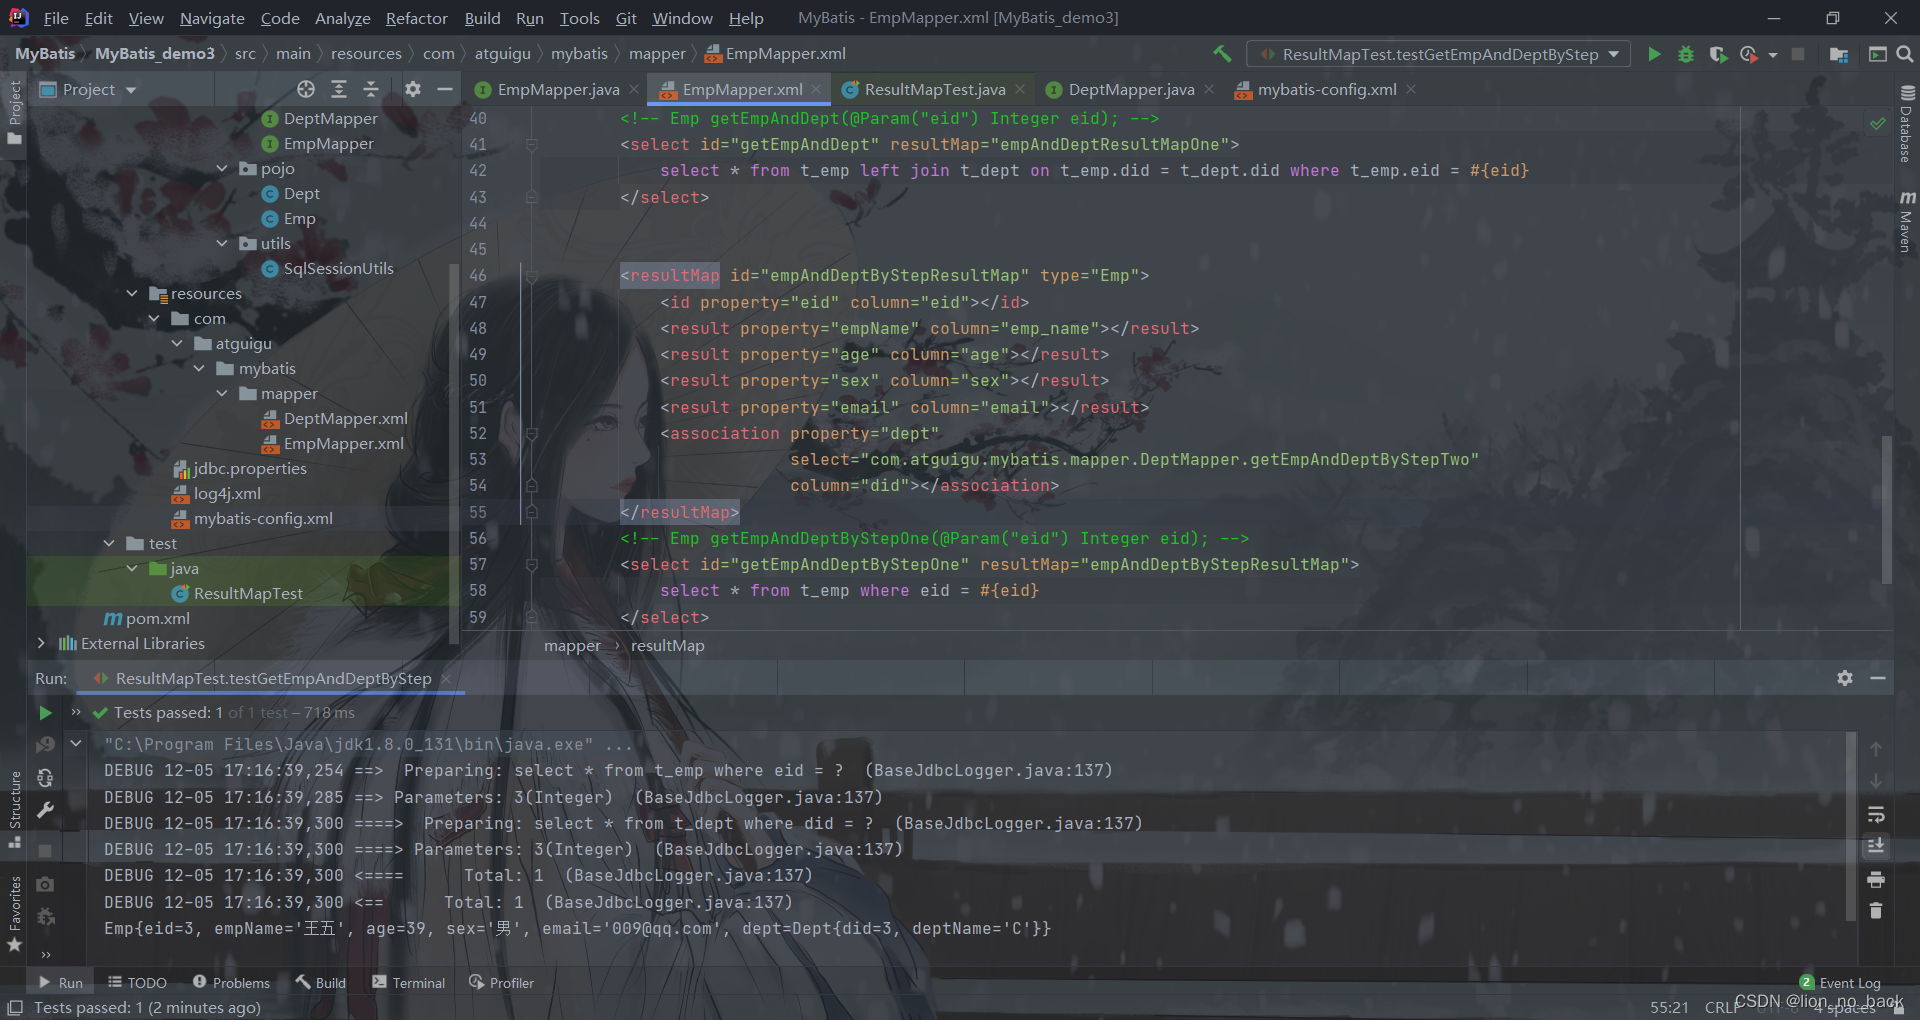Image resolution: width=1920 pixels, height=1020 pixels.
Task: Clear console with trash icon
Action: pyautogui.click(x=1876, y=911)
